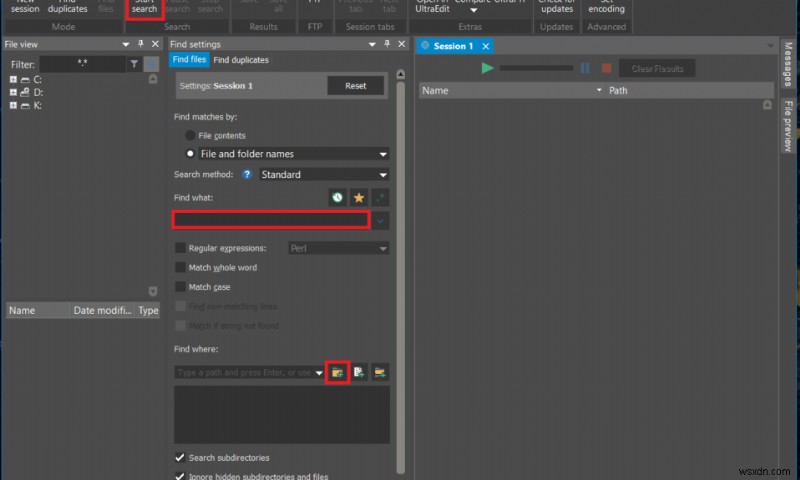Click New session in the ribbon

[x=25, y=7]
